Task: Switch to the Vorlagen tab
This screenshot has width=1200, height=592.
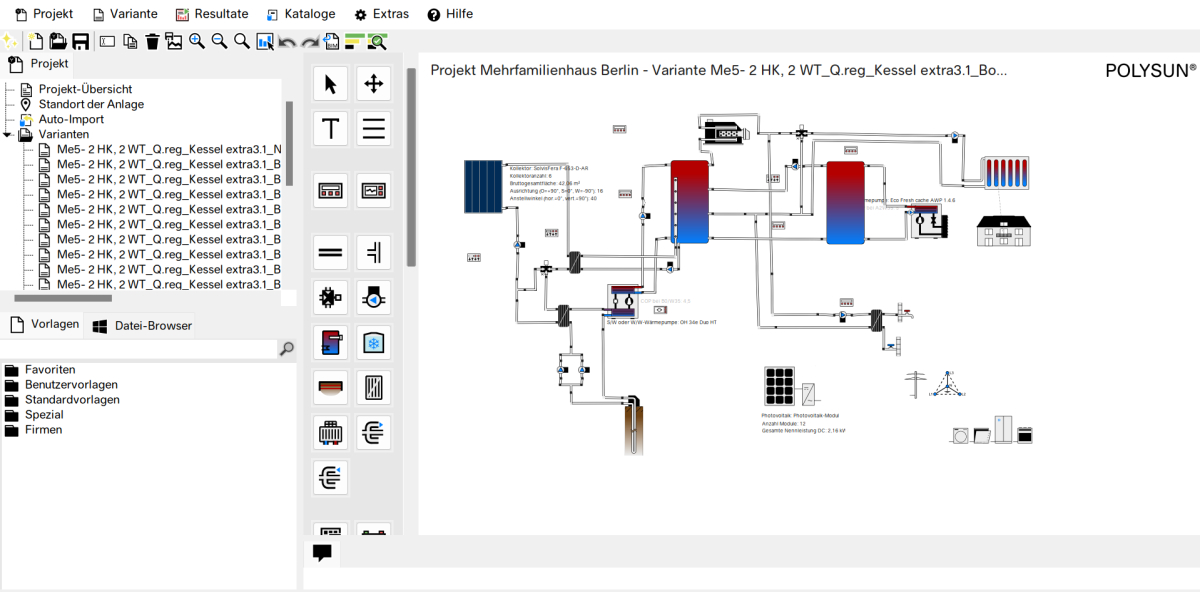Action: [44, 325]
